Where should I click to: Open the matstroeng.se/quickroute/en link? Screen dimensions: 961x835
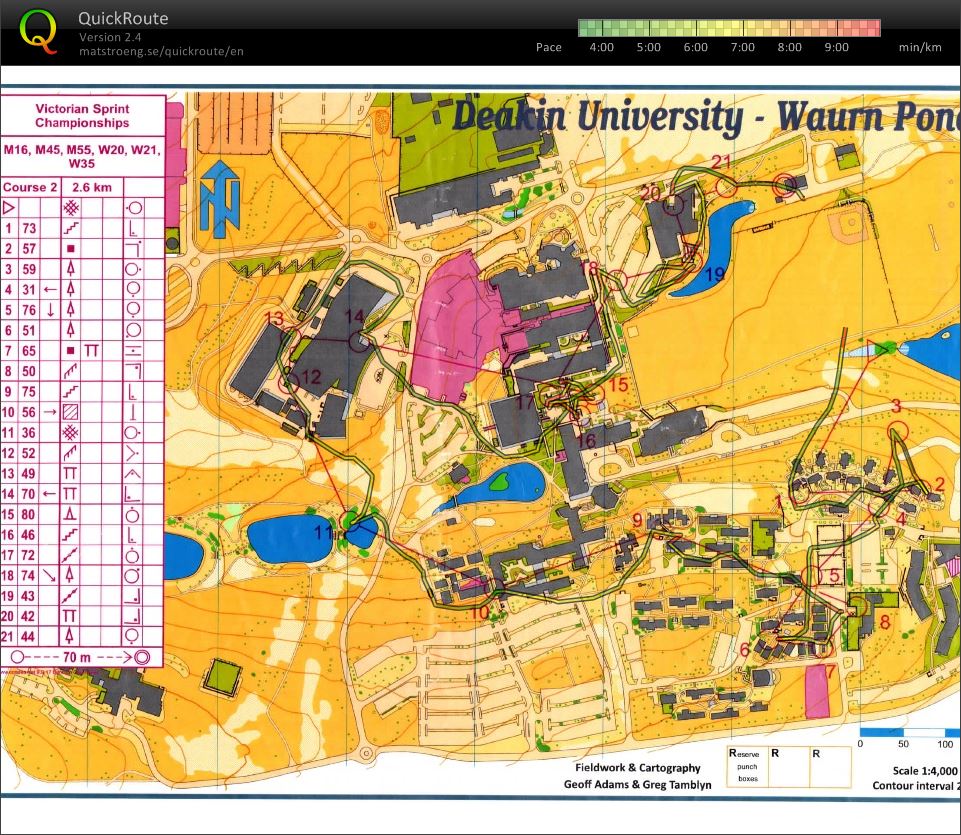point(161,51)
